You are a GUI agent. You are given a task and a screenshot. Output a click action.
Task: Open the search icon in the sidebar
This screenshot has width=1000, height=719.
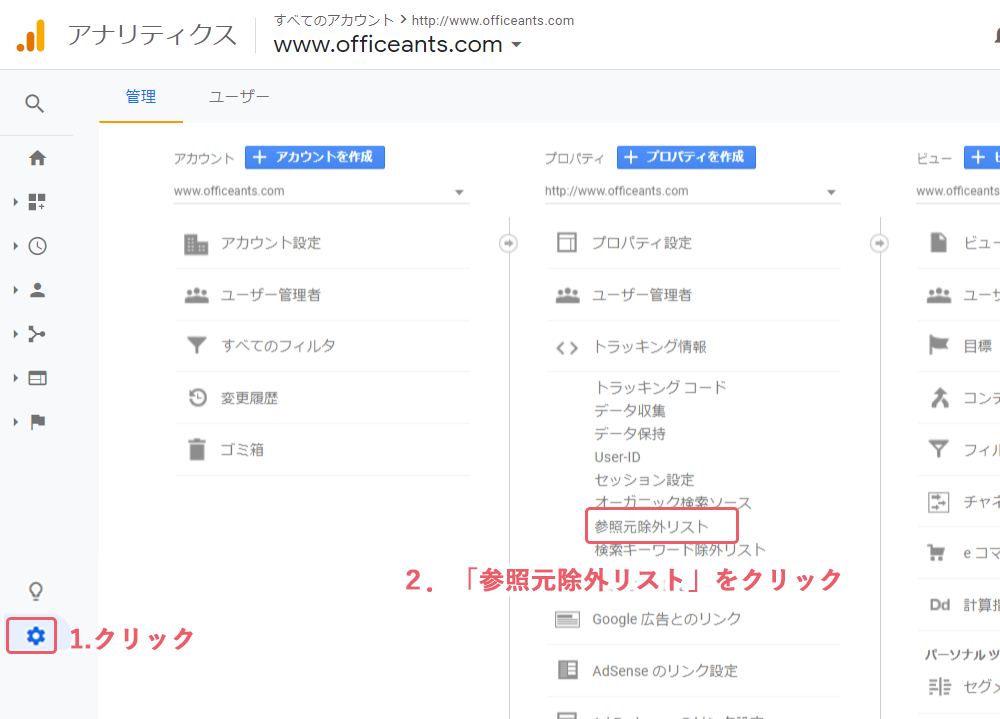click(x=34, y=103)
